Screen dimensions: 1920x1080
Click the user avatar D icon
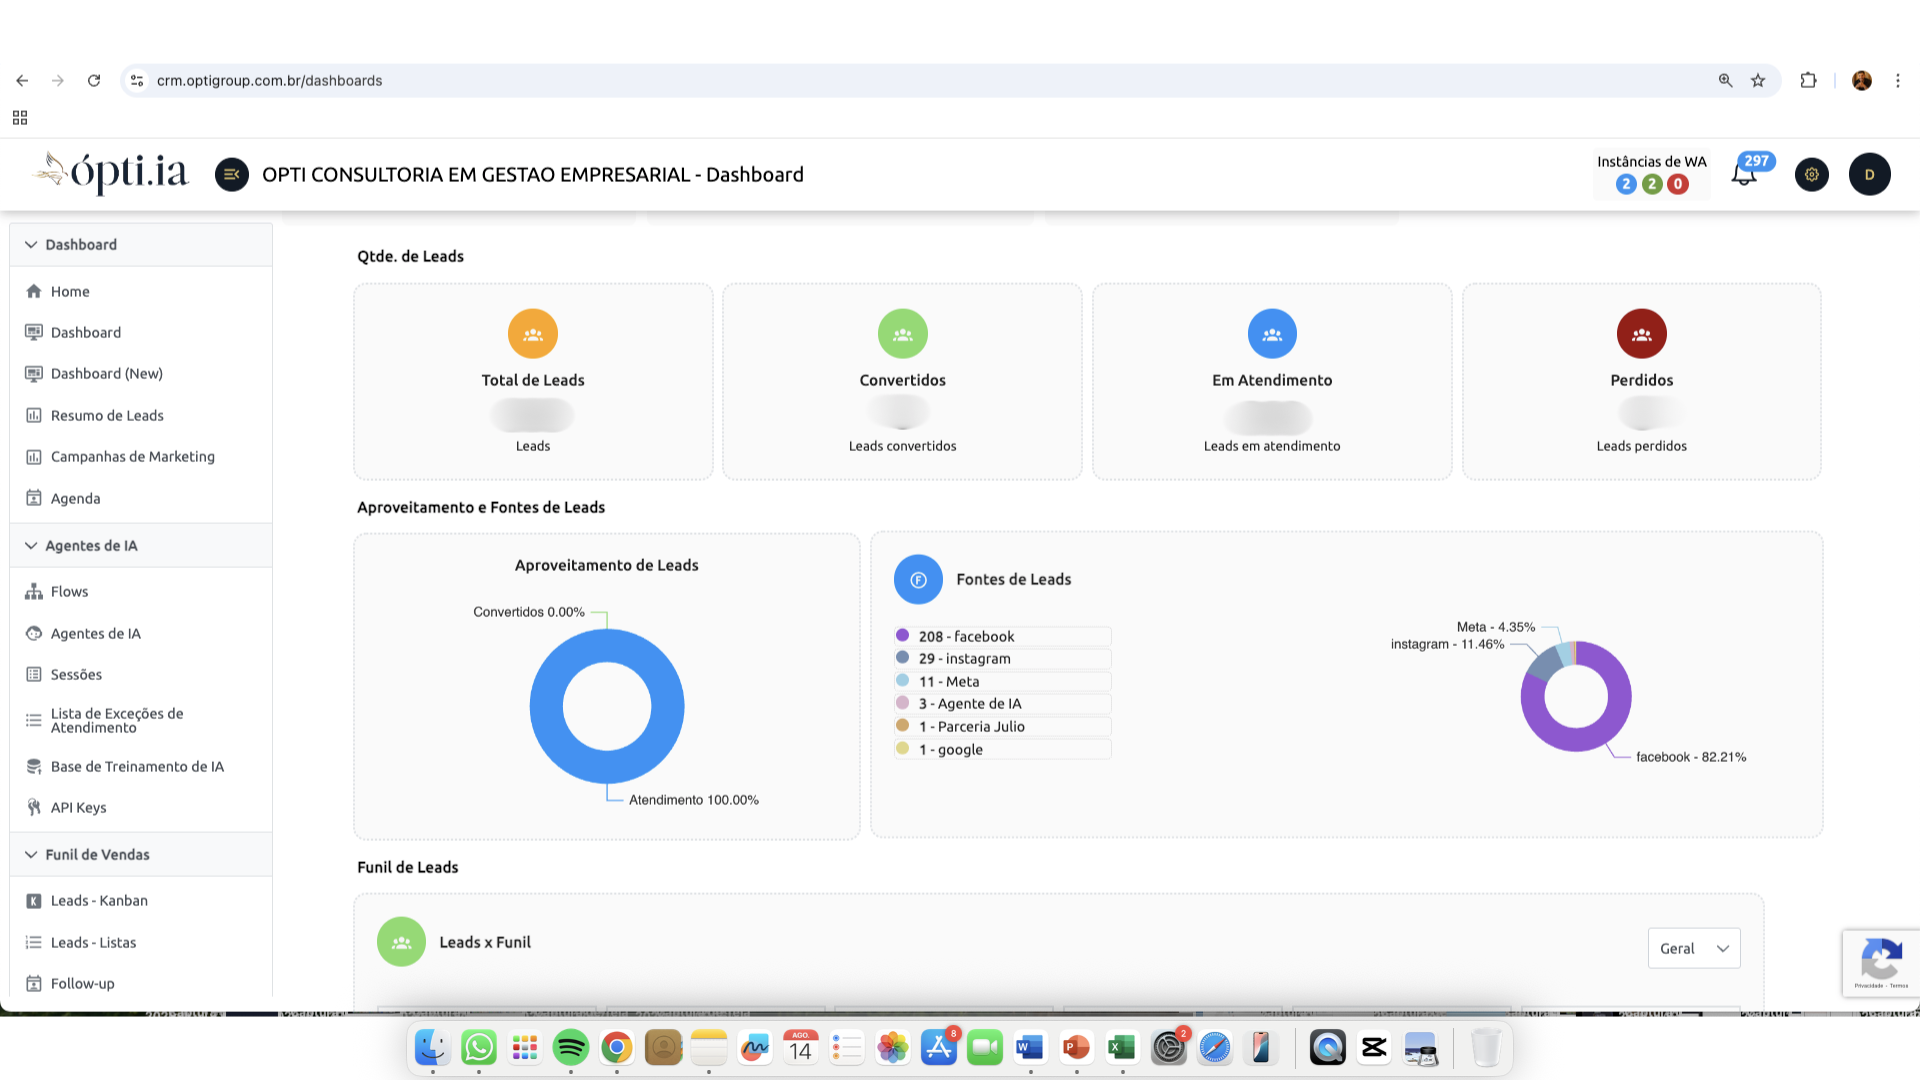point(1869,175)
